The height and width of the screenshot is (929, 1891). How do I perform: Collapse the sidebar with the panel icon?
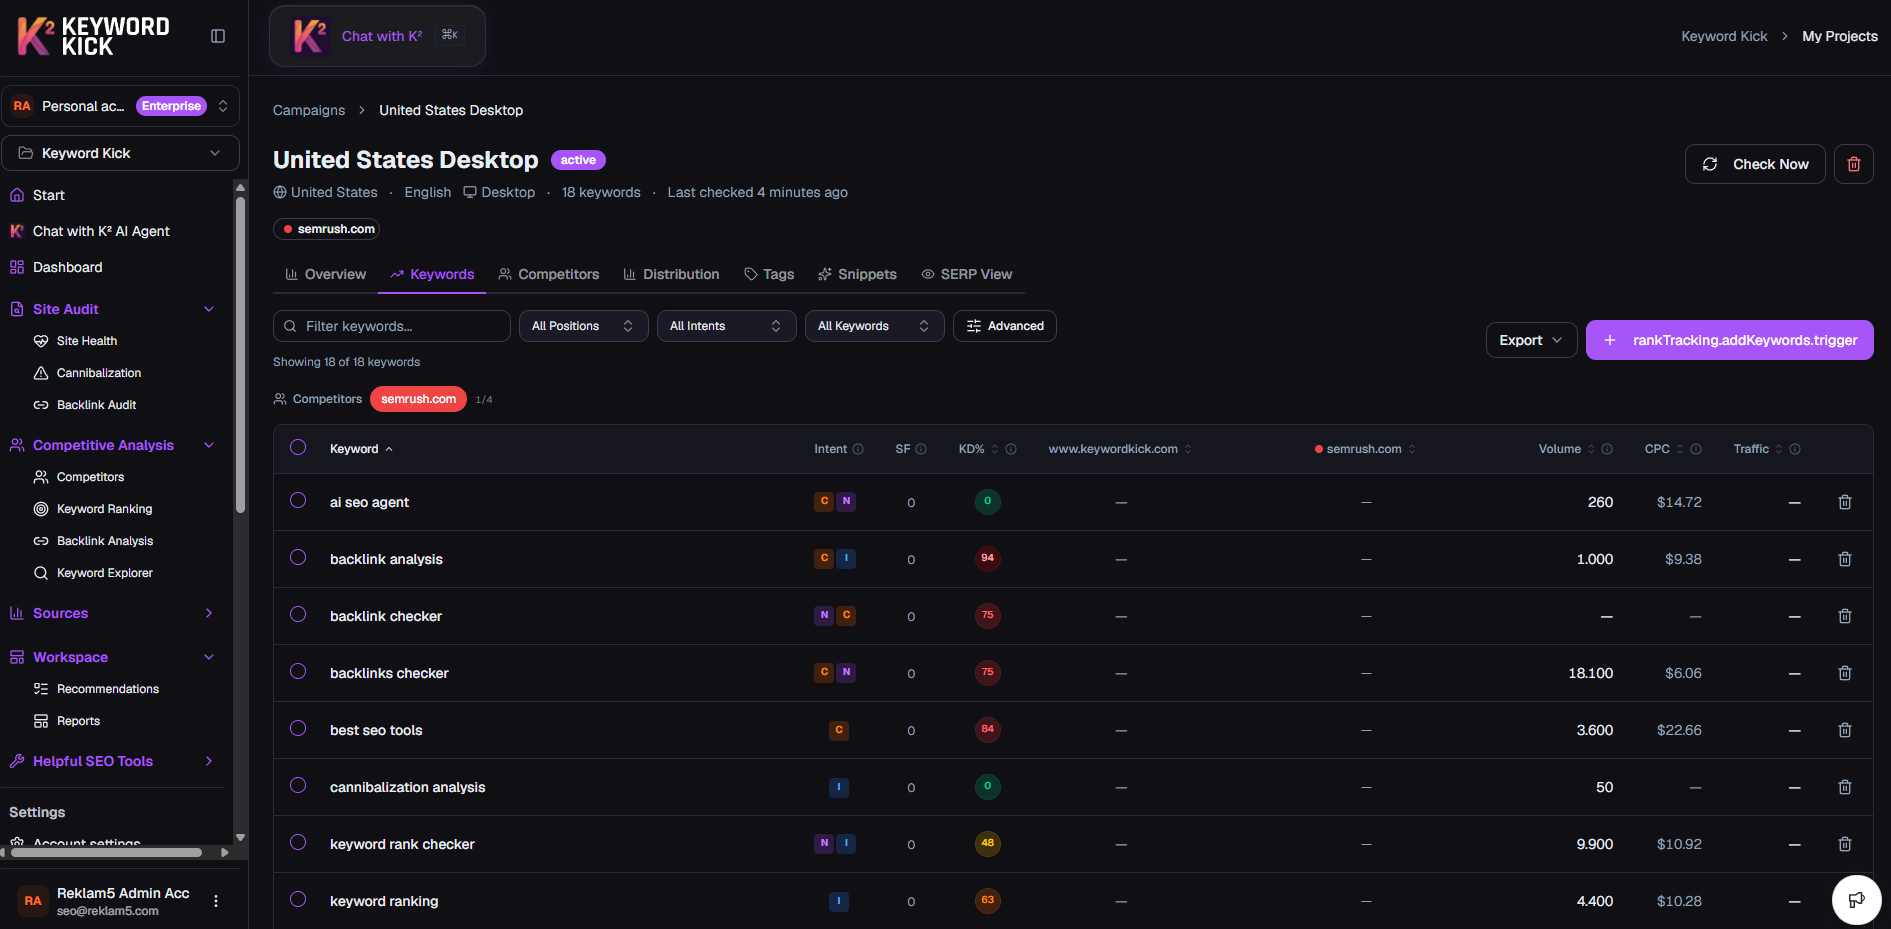(218, 36)
